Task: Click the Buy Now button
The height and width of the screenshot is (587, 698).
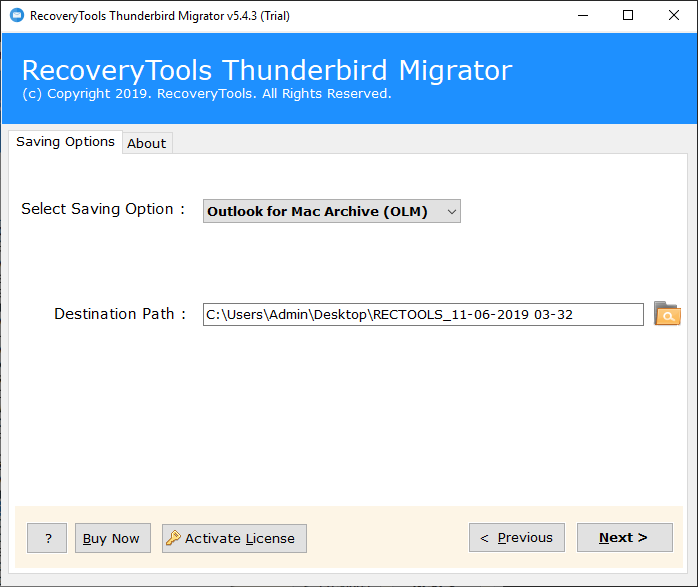Action: (113, 538)
